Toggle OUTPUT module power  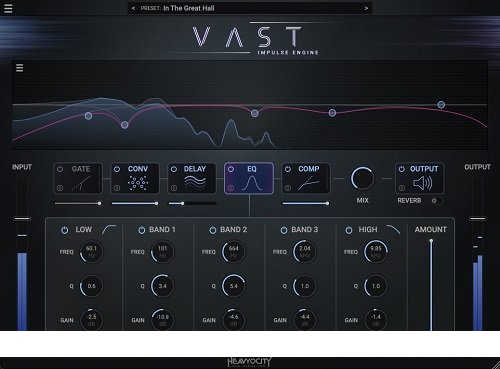pyautogui.click(x=402, y=169)
